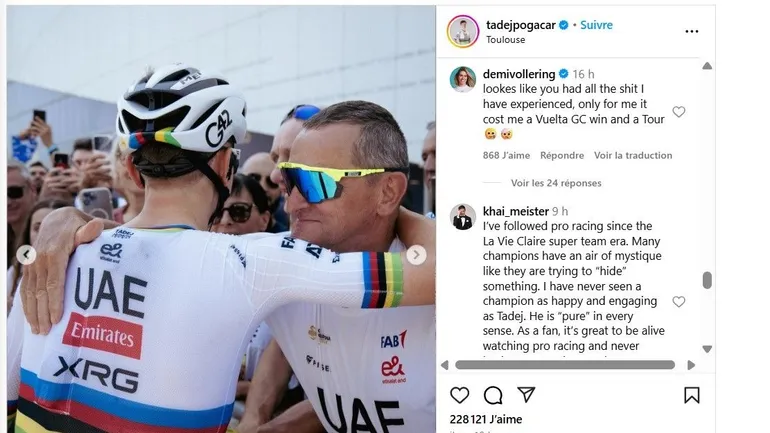This screenshot has height=433, width=770.
Task: Like the post with the heart icon
Action: [x=459, y=395]
